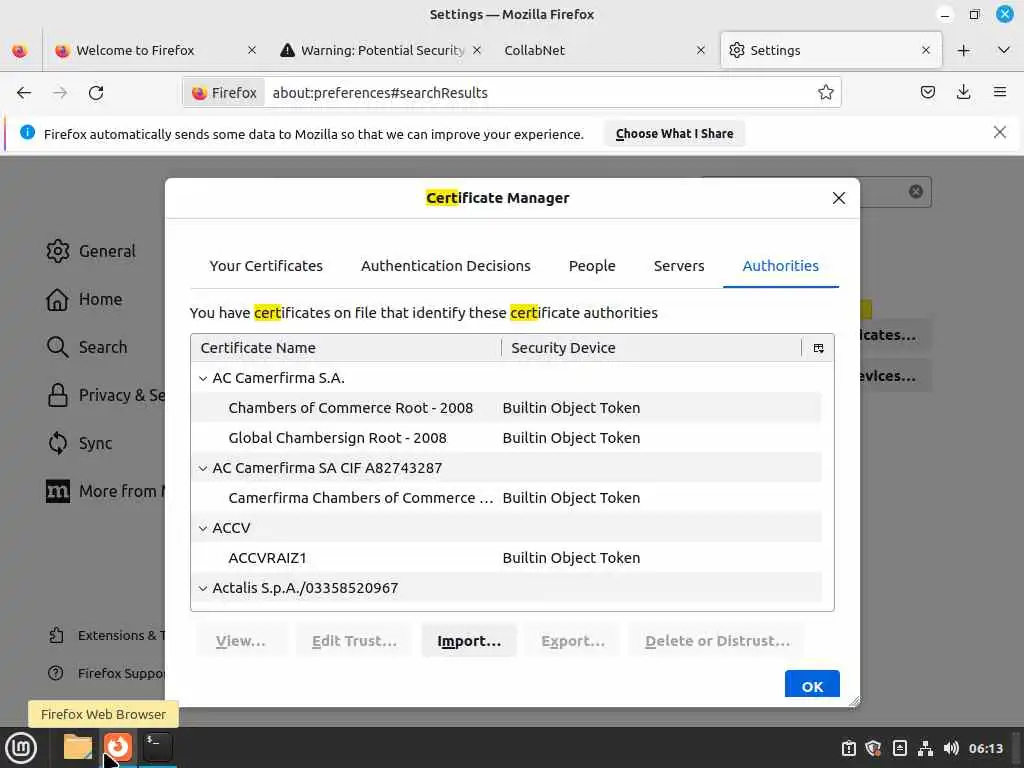
Task: Close the security warning tab
Action: pyautogui.click(x=477, y=50)
